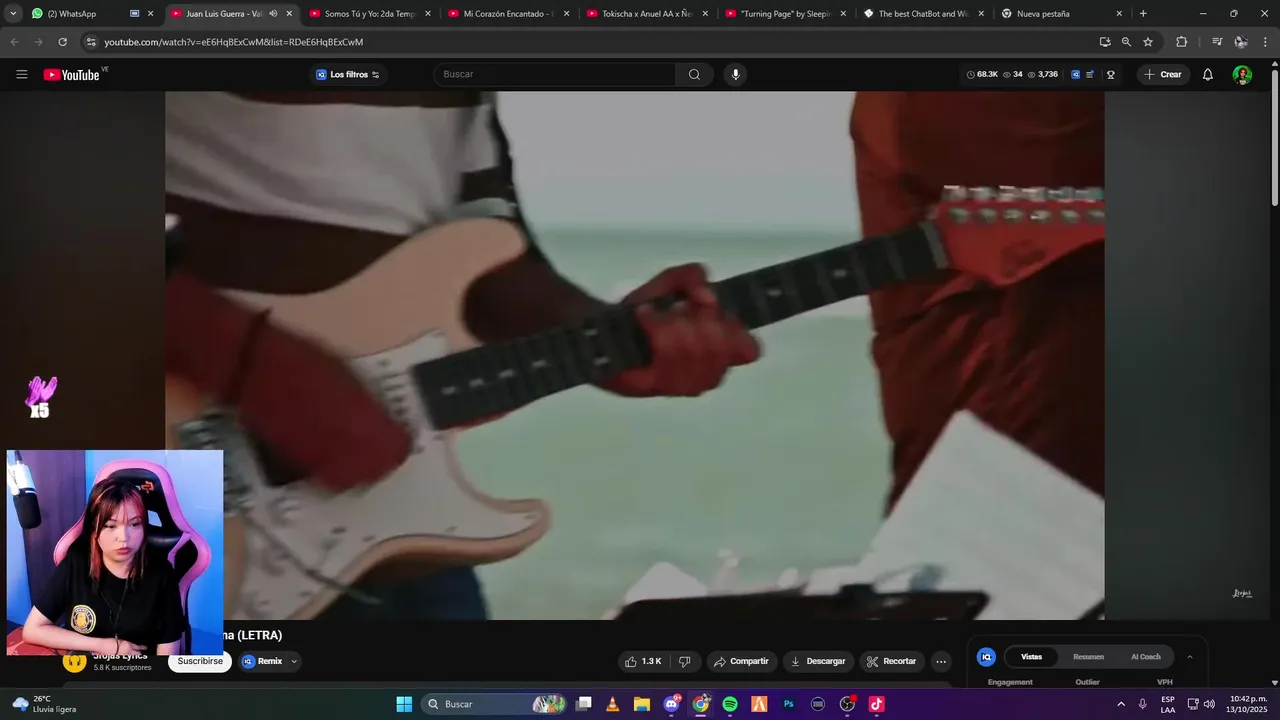Click the YouTube Buscar search field
The image size is (1280, 720).
(x=556, y=75)
